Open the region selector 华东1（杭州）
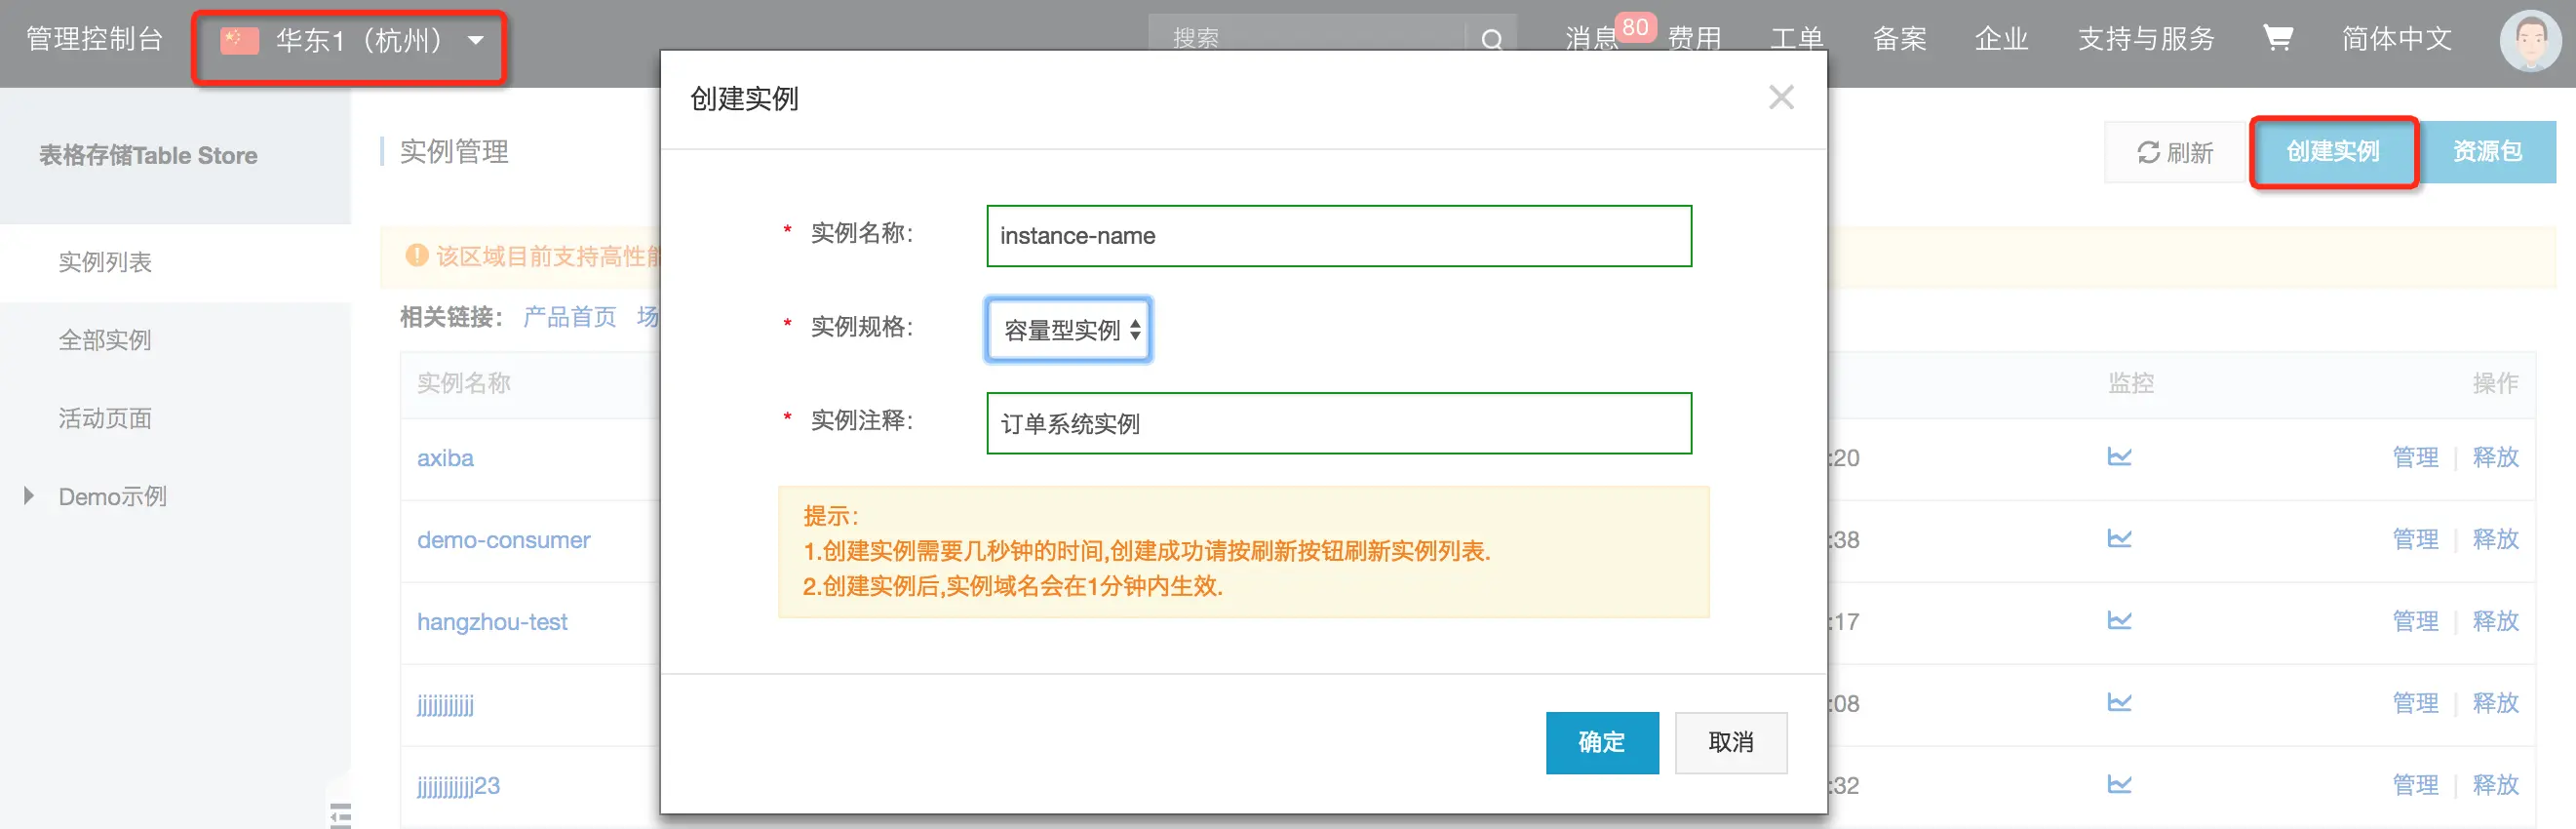 (350, 41)
